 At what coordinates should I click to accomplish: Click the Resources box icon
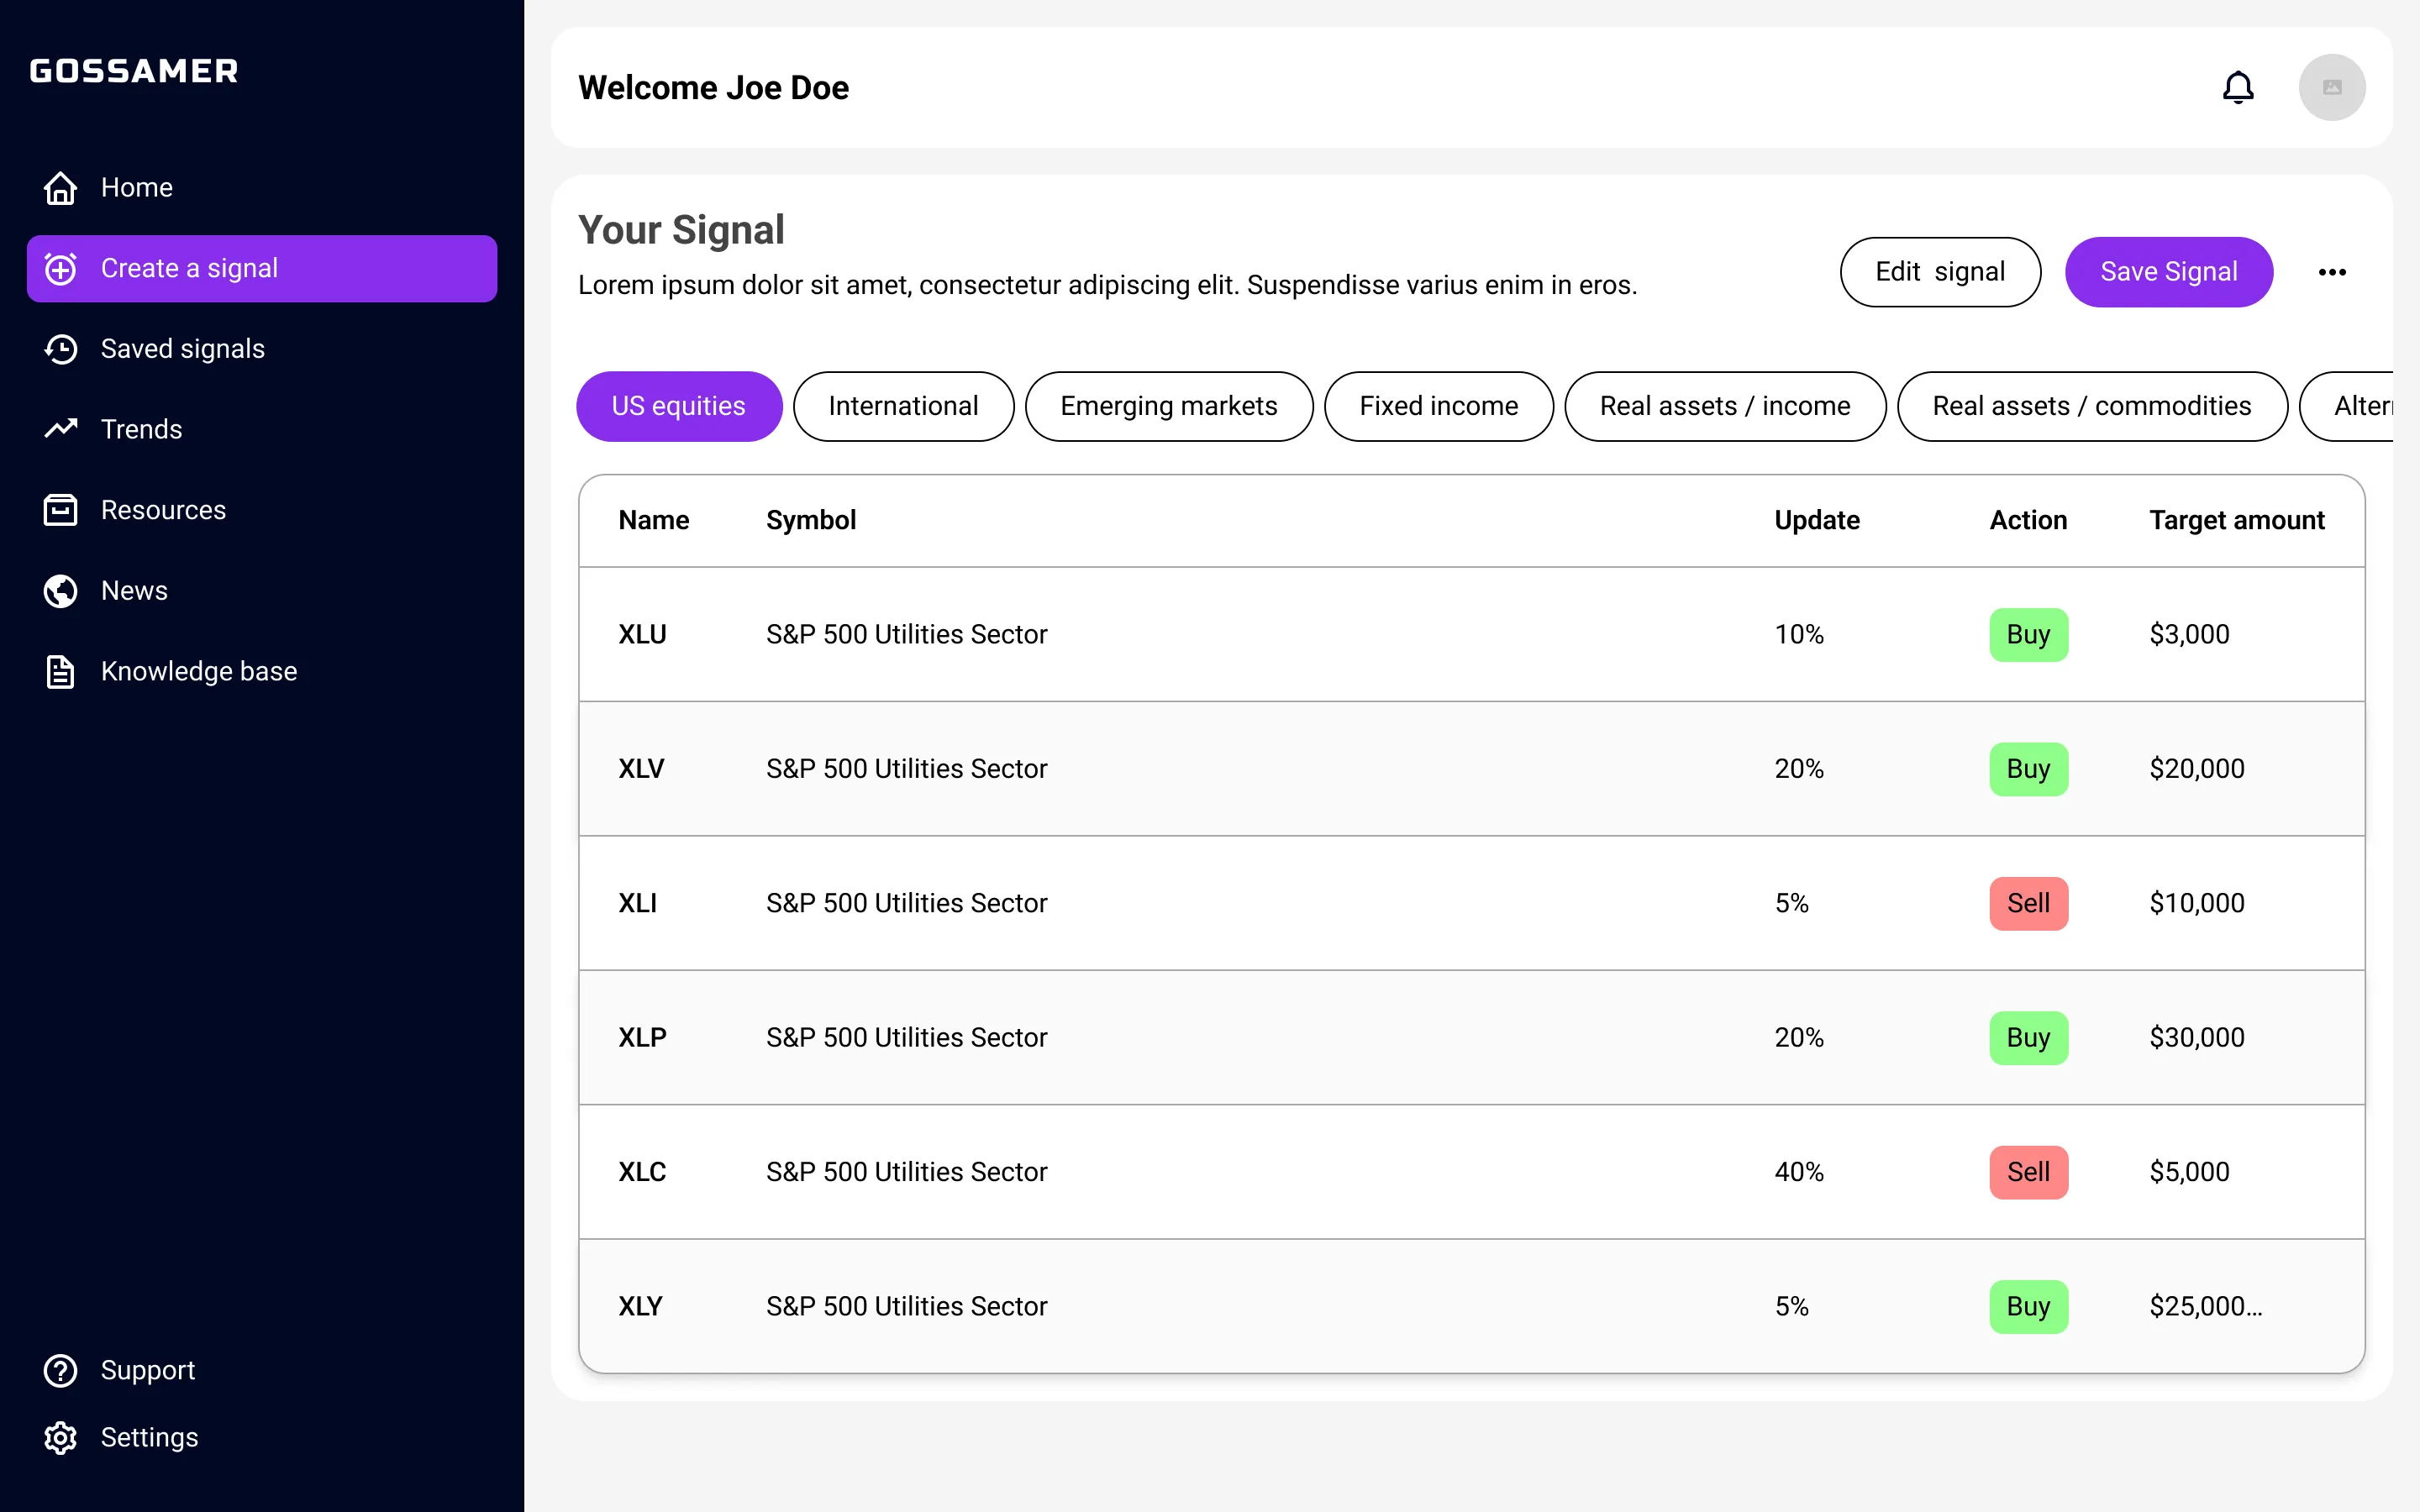click(x=60, y=510)
